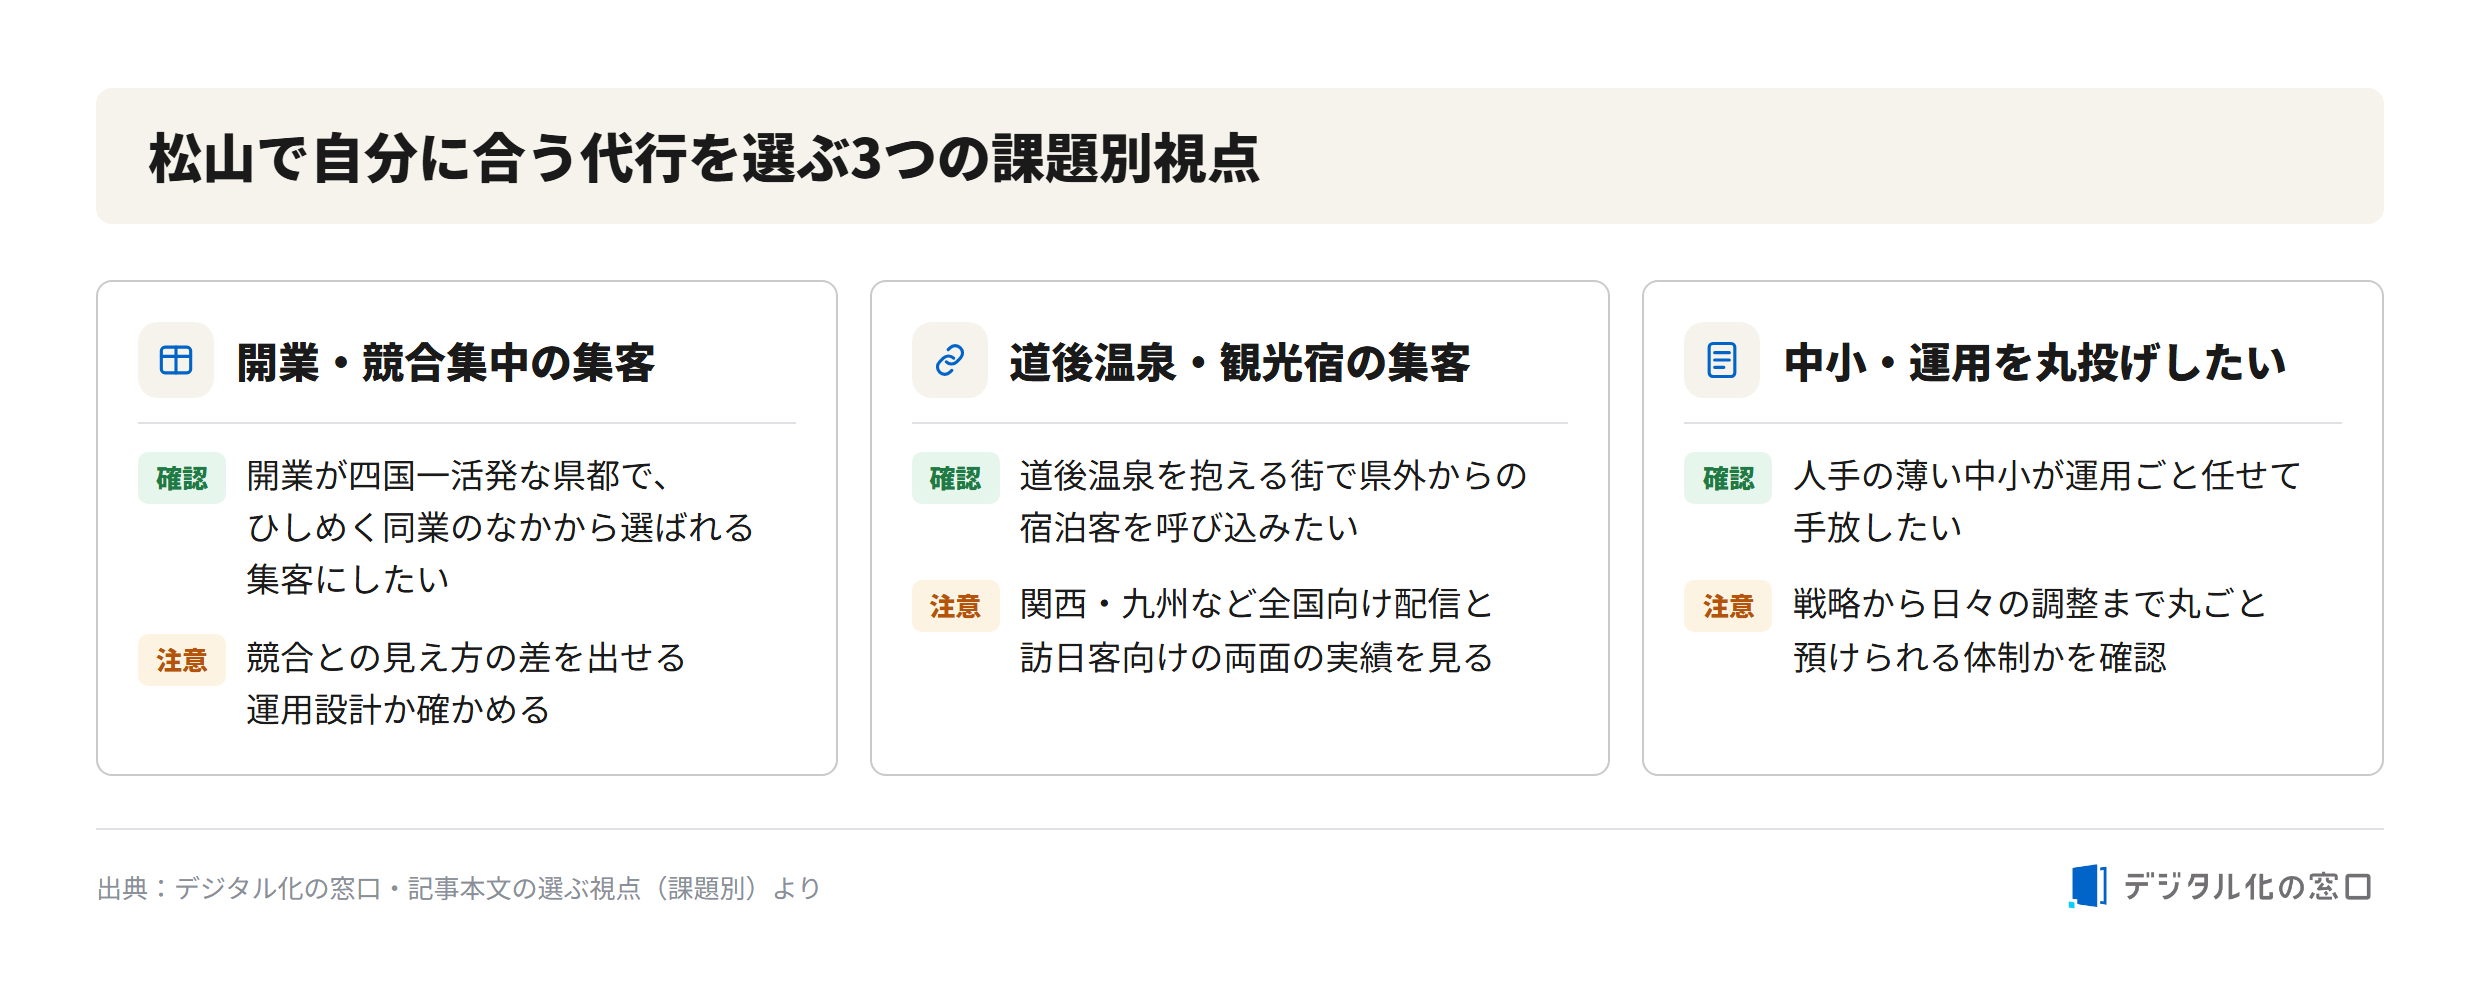Click the green 確認 badge in 中小 card
The width and height of the screenshot is (2480, 1004).
(x=1728, y=478)
